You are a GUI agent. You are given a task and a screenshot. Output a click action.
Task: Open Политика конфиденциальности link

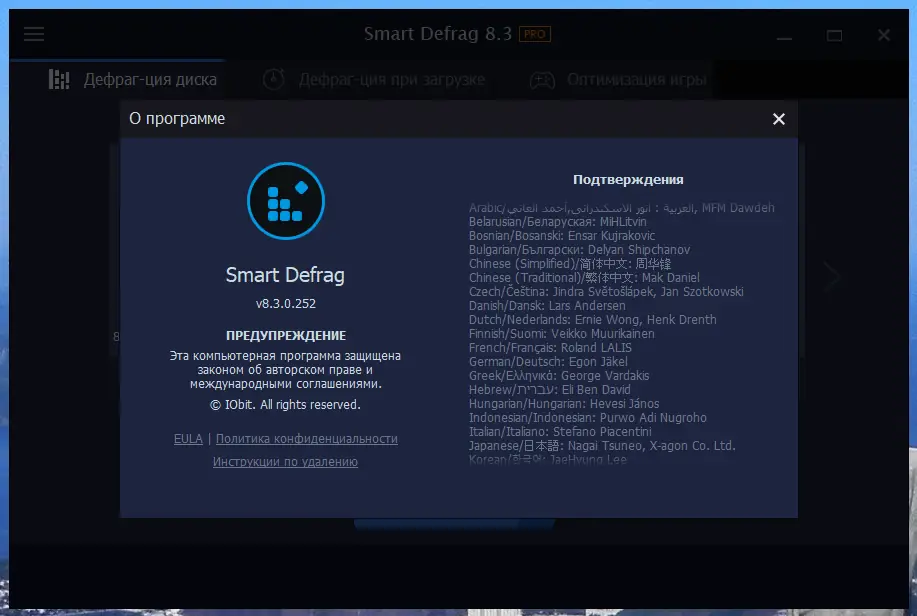[306, 439]
